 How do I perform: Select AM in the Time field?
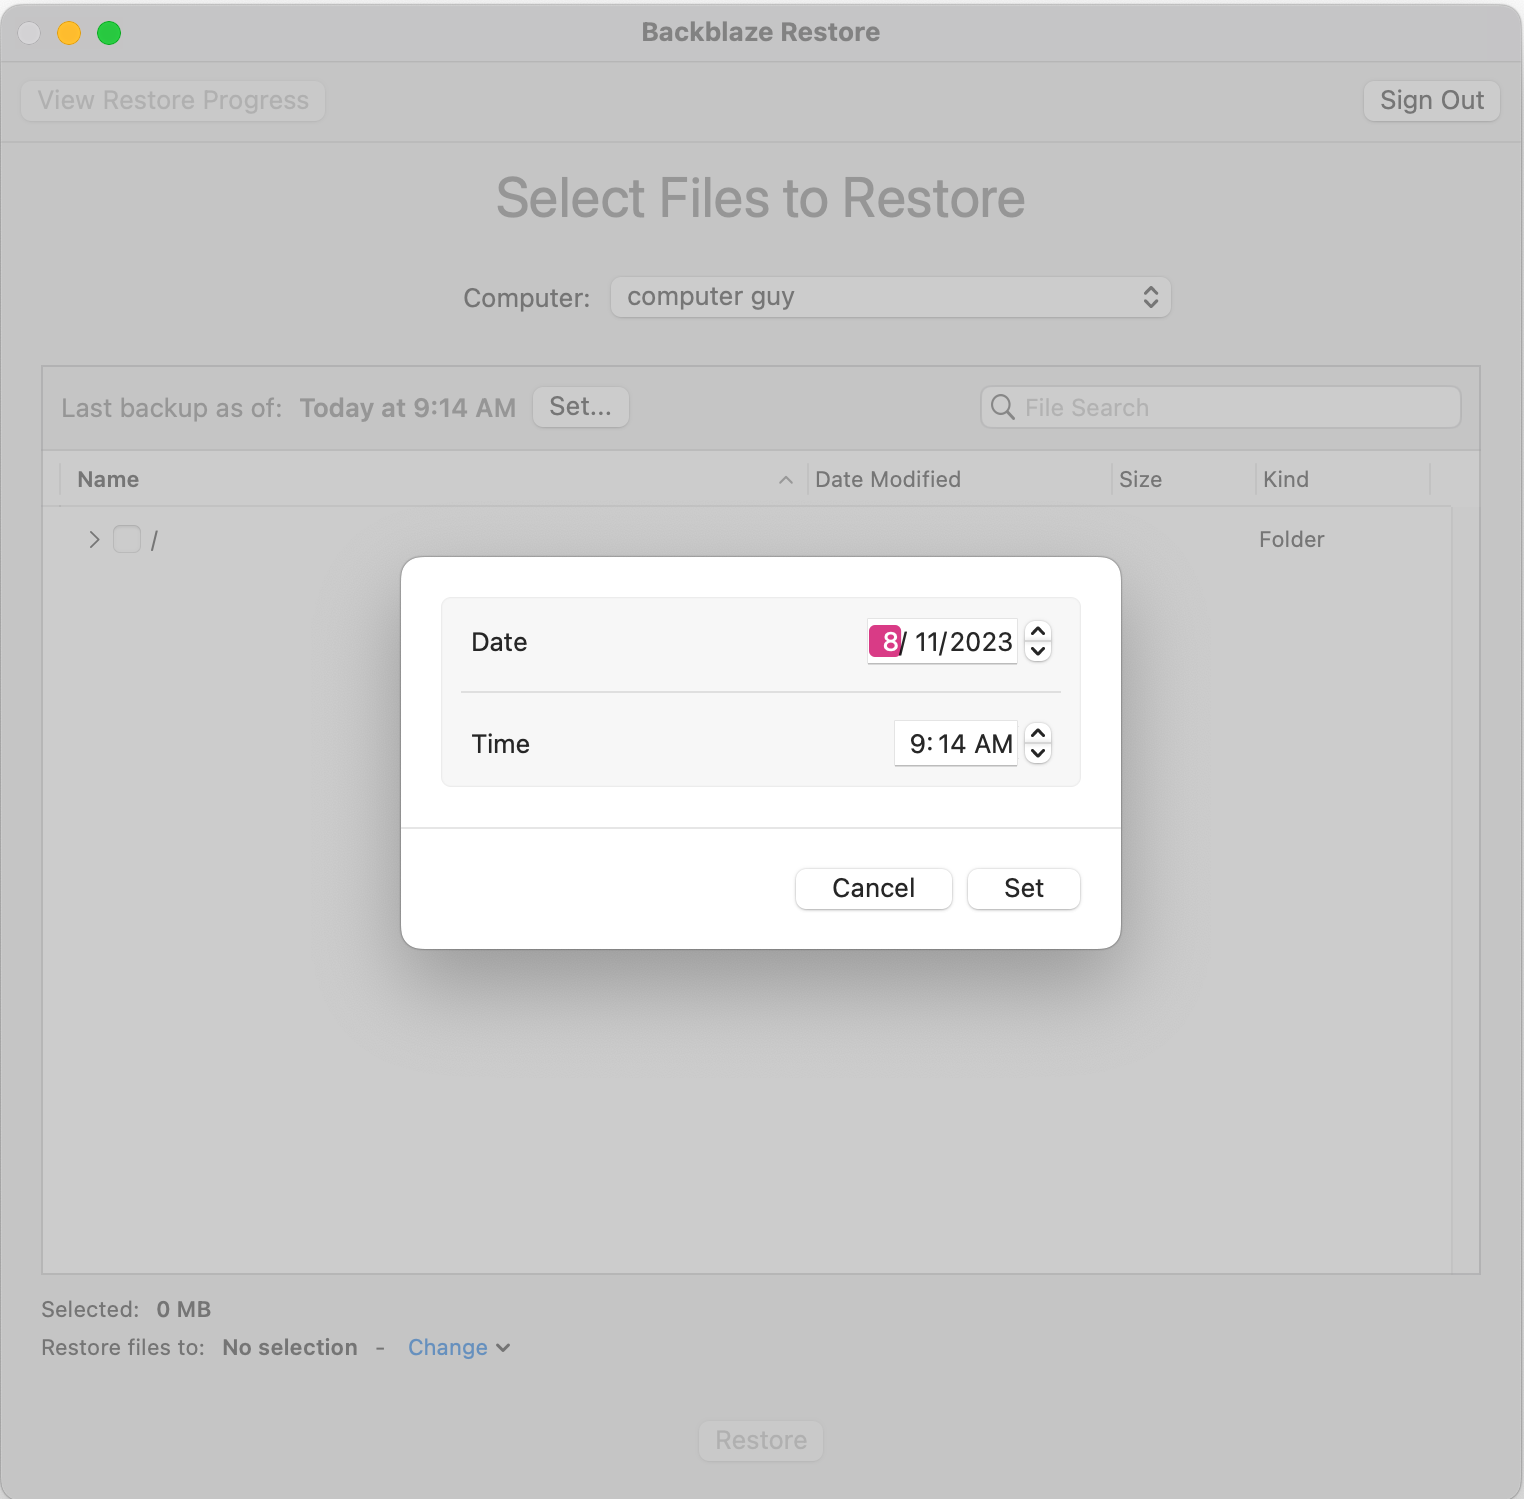993,744
